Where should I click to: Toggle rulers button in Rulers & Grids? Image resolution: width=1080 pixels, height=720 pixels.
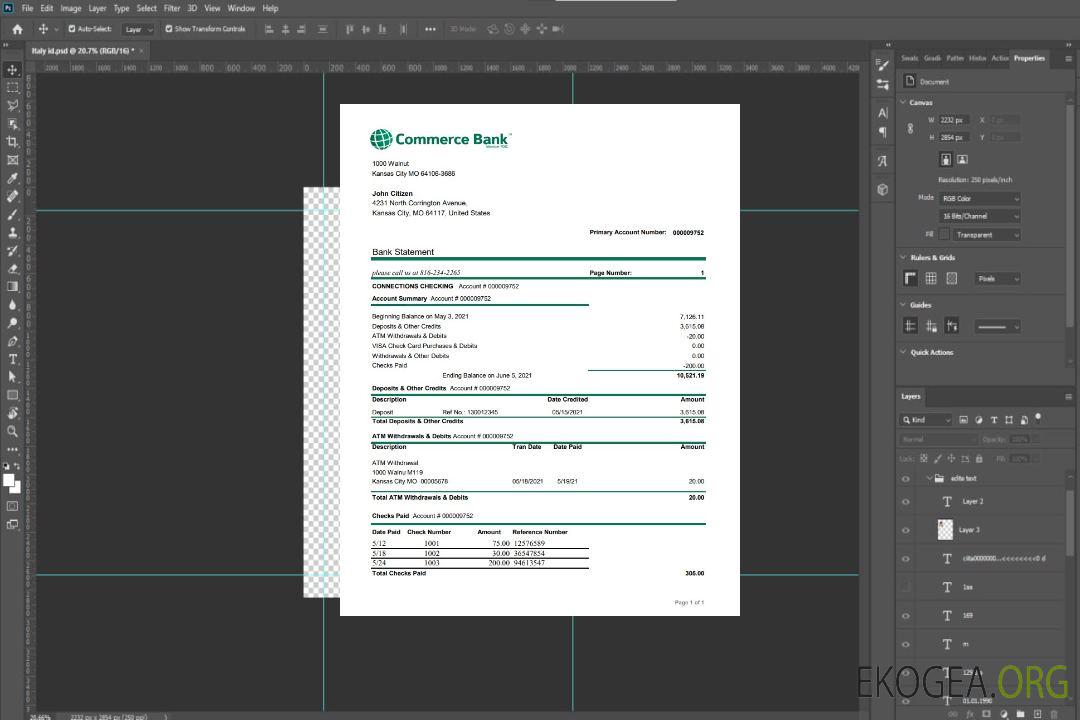[911, 278]
